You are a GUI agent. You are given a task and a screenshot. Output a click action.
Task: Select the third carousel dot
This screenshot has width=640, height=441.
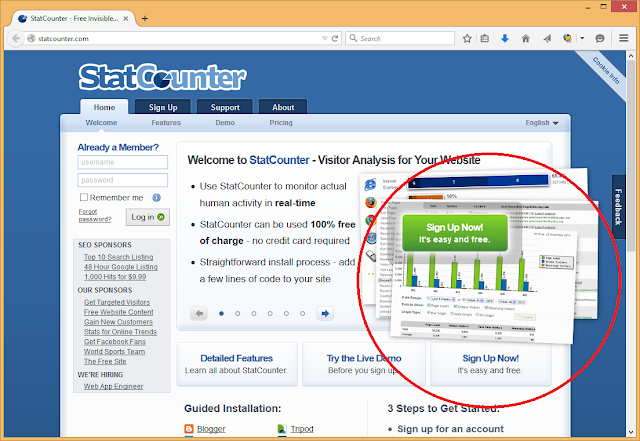[254, 314]
